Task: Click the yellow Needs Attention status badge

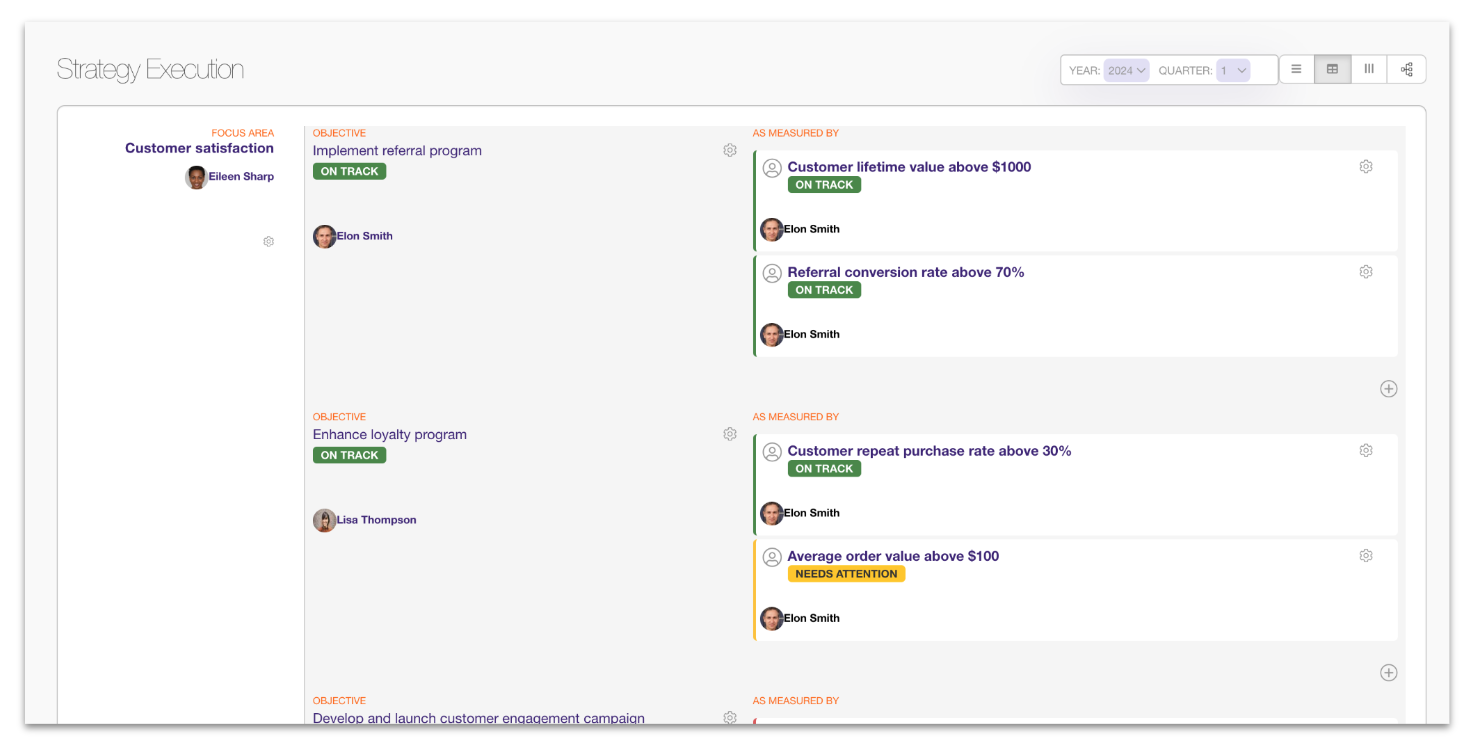Action: tap(846, 574)
